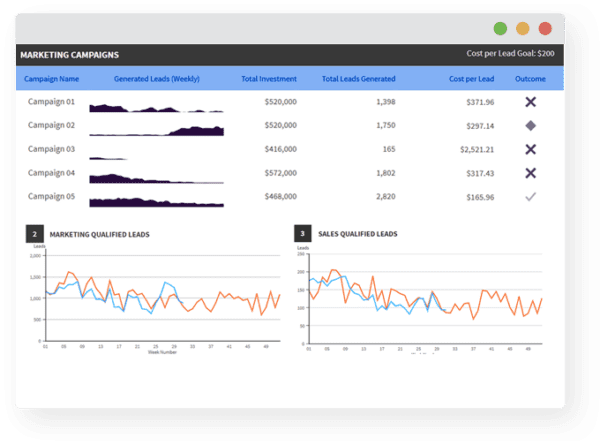Select the Campaign 05 name cell

coord(51,197)
